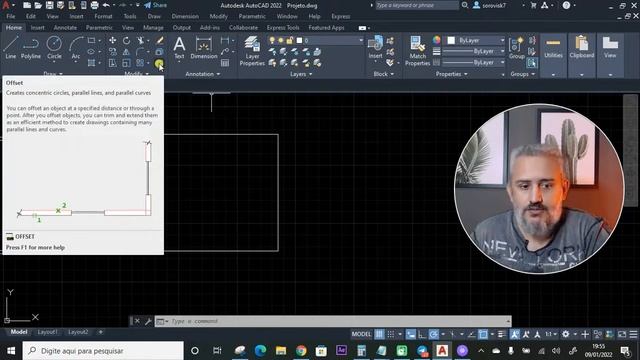Toggle the drawing grid display
This screenshot has height=360, width=640.
click(380, 334)
